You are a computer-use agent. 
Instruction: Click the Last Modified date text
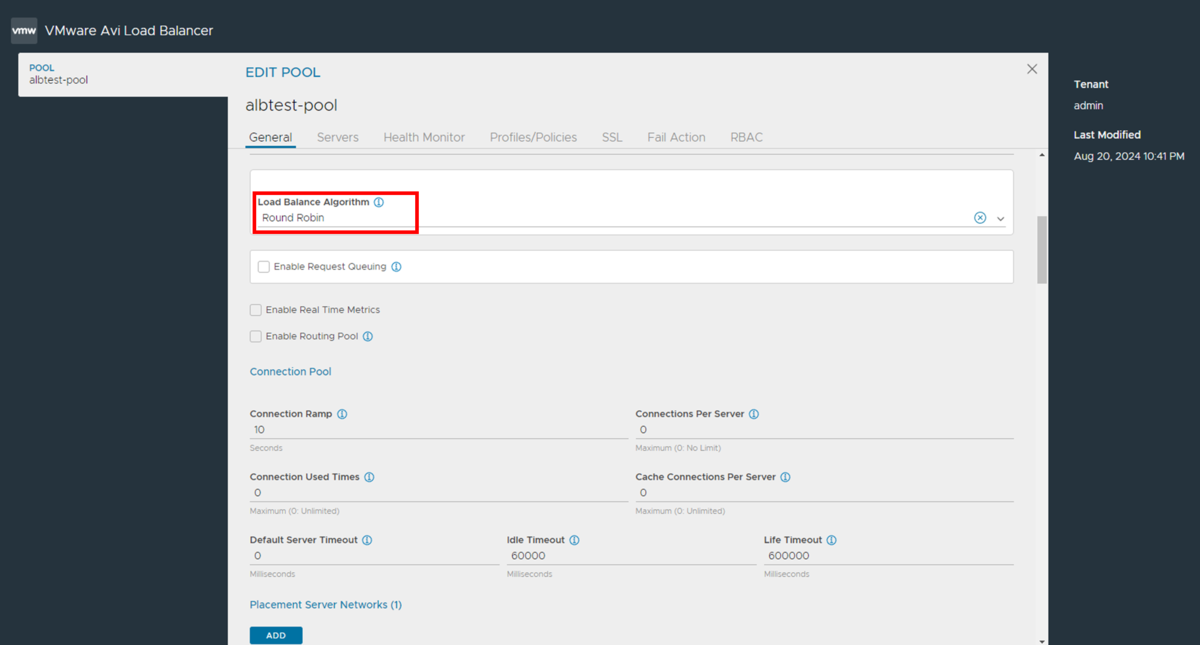tap(1129, 157)
